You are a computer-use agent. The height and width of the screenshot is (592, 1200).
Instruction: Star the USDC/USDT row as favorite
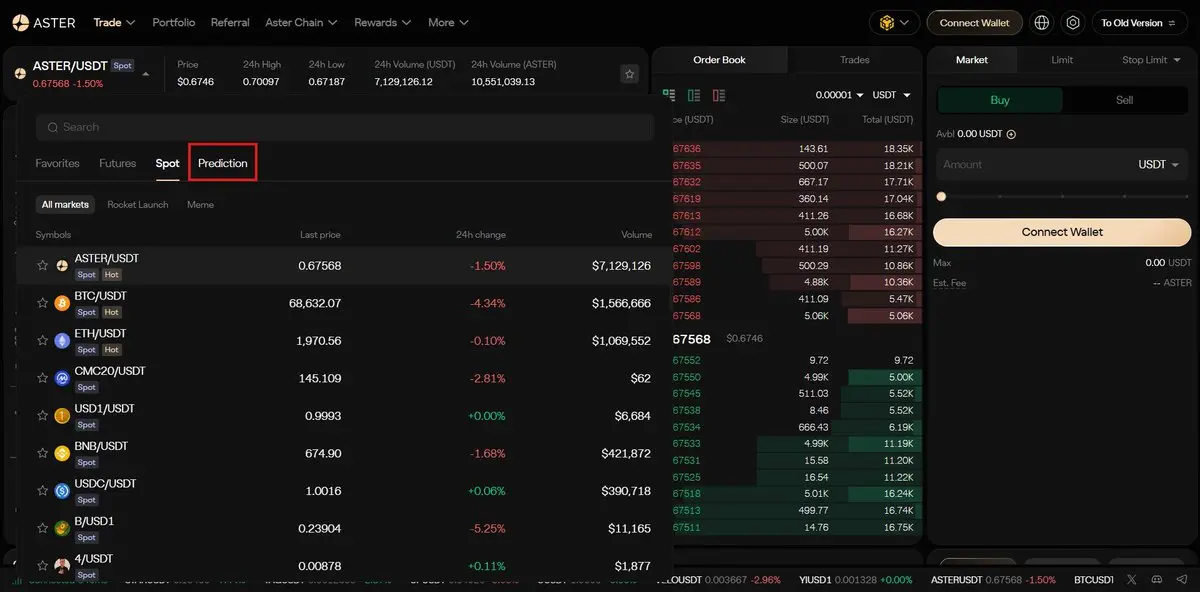[43, 491]
